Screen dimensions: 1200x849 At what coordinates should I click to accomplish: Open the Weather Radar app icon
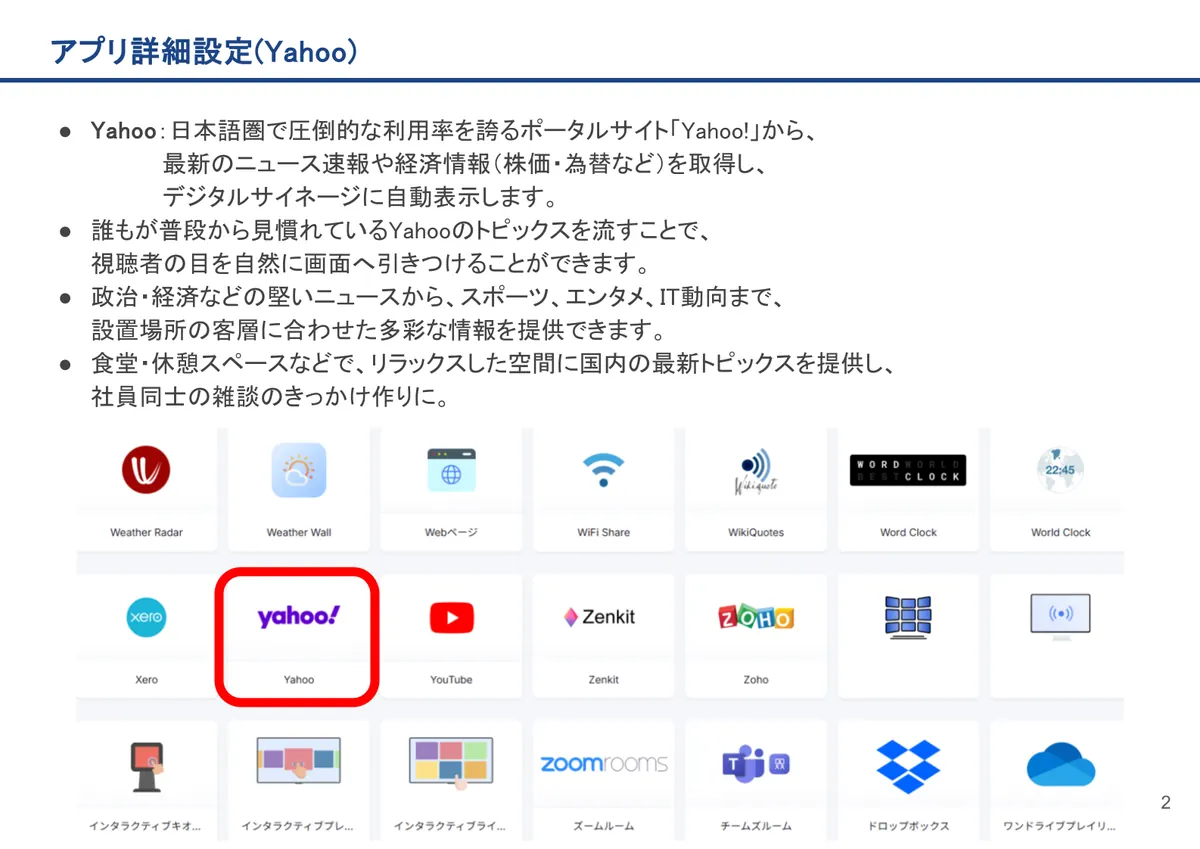tap(146, 470)
